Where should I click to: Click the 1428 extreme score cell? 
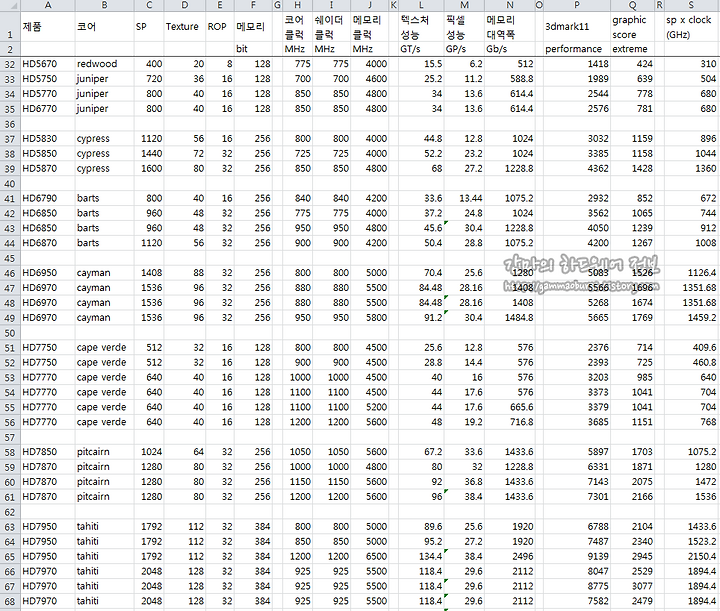tap(632, 168)
